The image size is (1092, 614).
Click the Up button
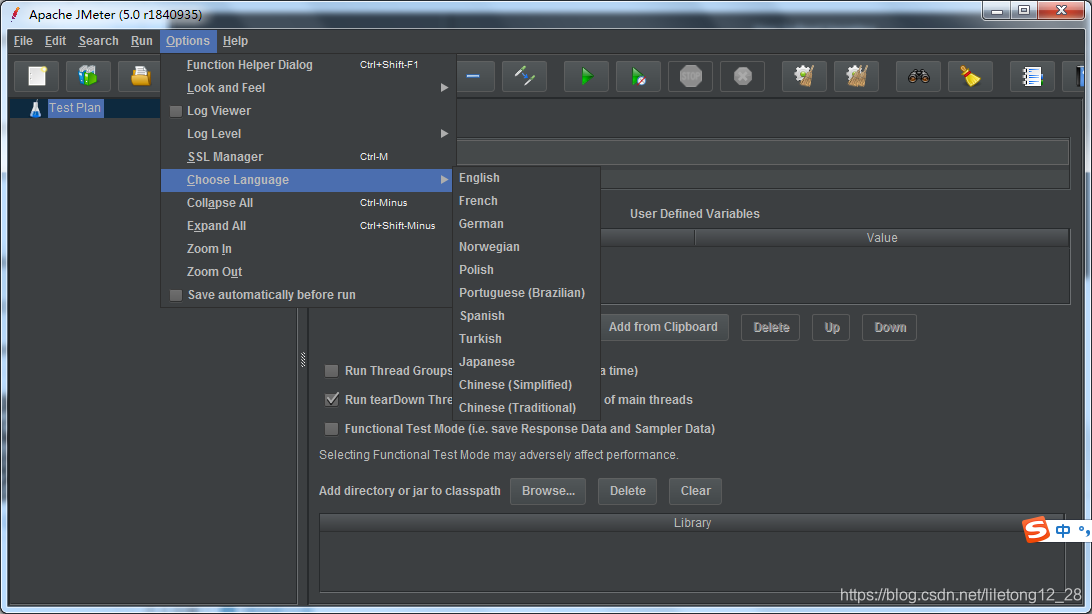[831, 327]
